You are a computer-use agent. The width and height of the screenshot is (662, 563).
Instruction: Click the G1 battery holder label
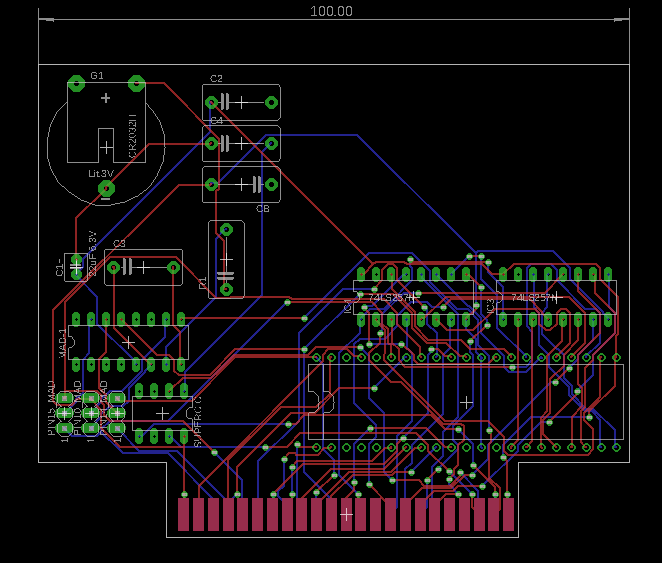[x=97, y=76]
